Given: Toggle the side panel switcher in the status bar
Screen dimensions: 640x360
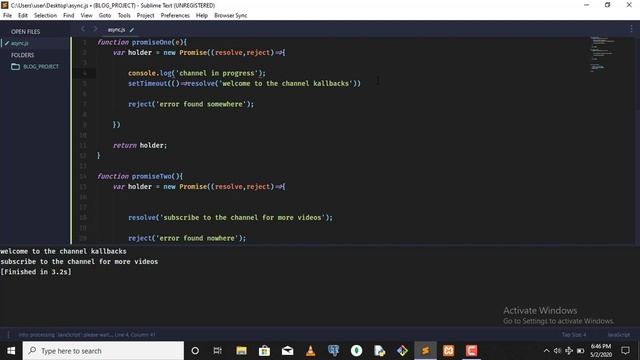Looking at the screenshot, I should (8, 335).
